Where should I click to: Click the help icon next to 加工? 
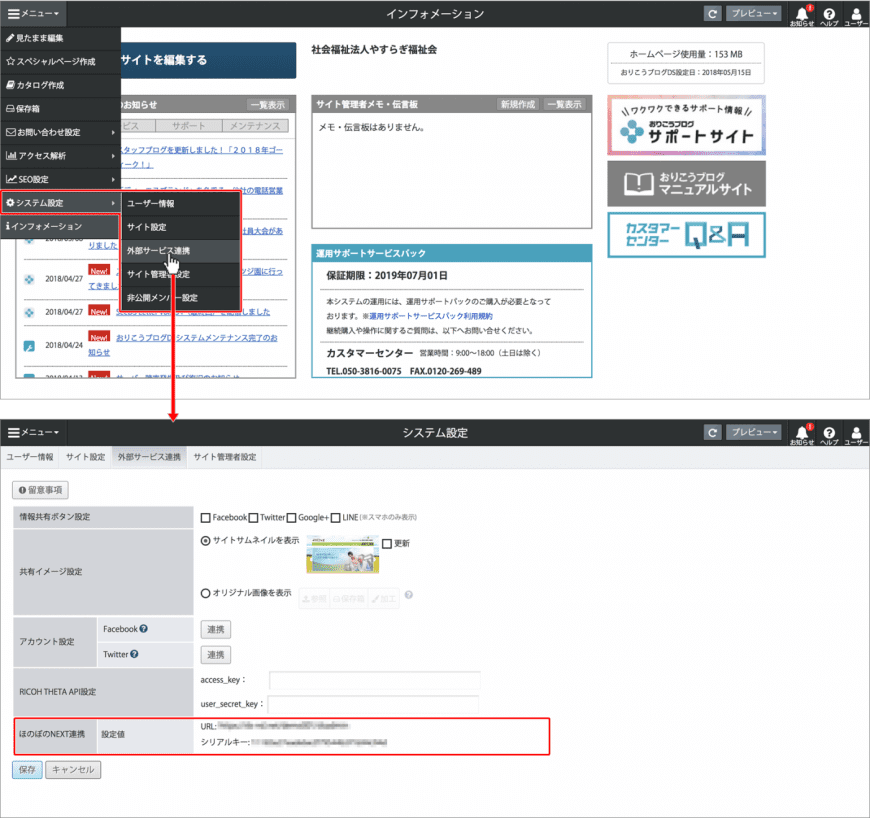coord(409,595)
